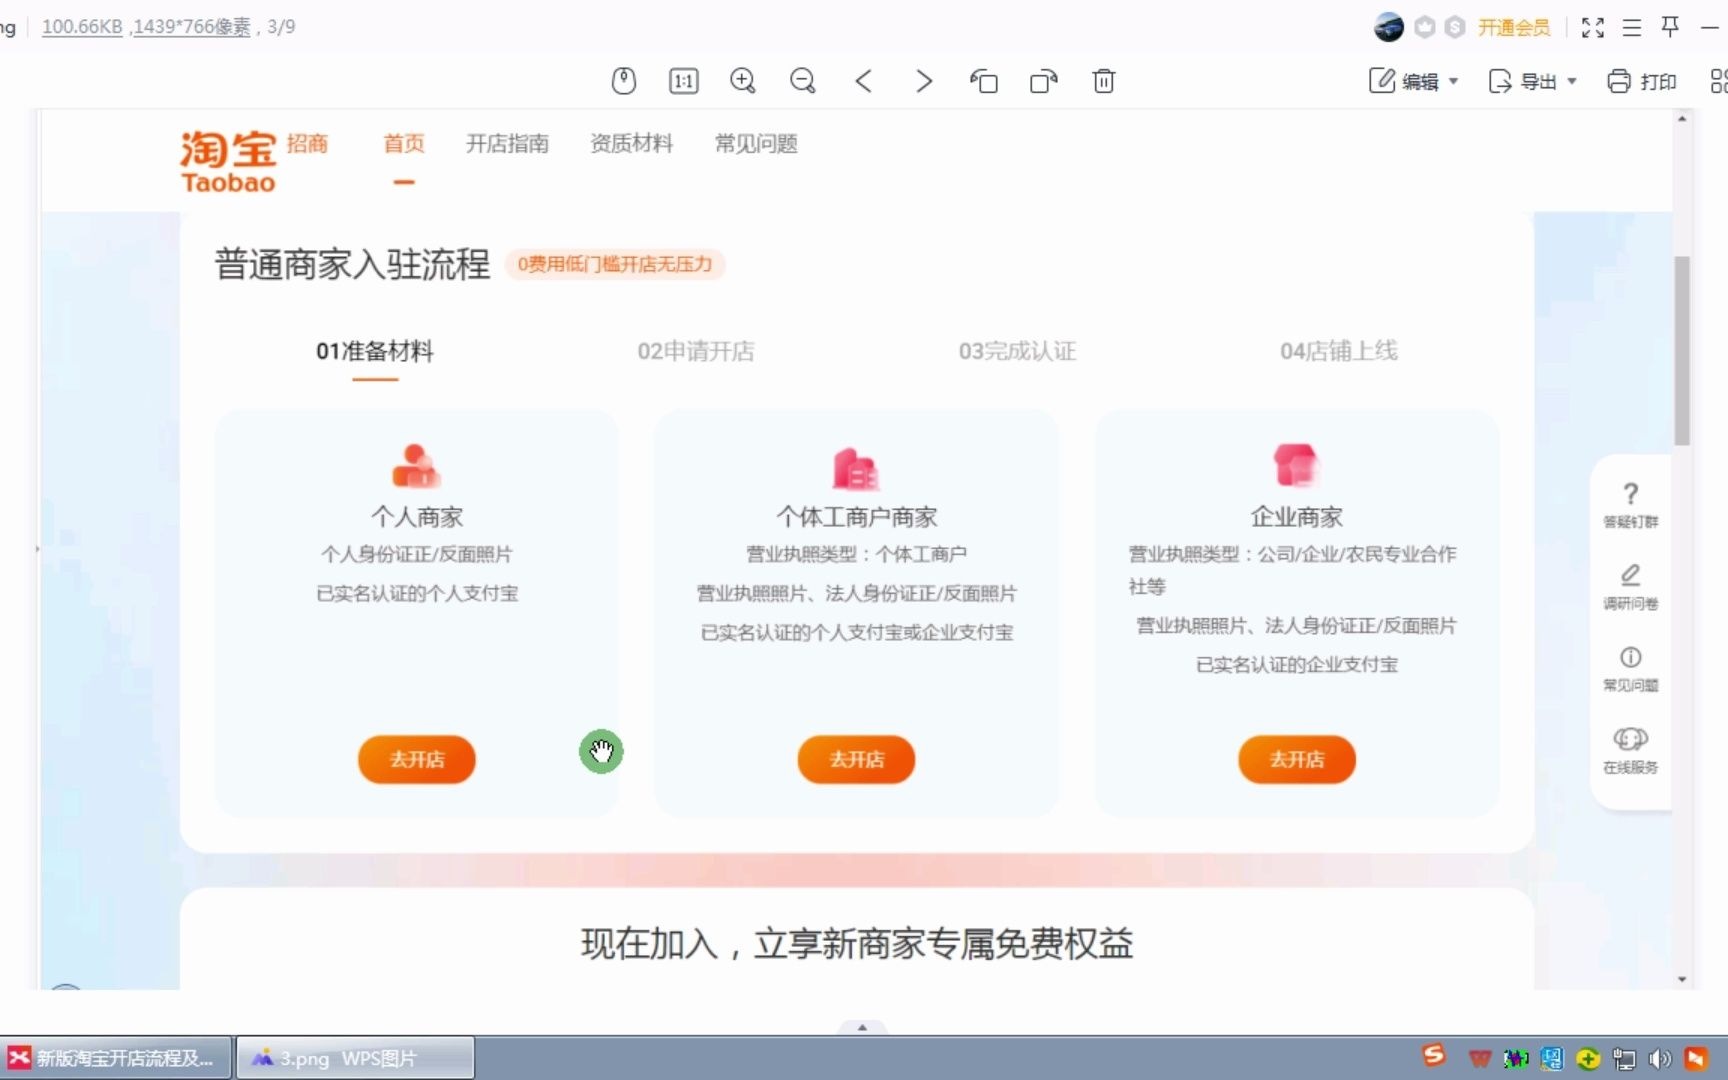Click the 企业商家 card icon
This screenshot has width=1728, height=1080.
click(1296, 466)
